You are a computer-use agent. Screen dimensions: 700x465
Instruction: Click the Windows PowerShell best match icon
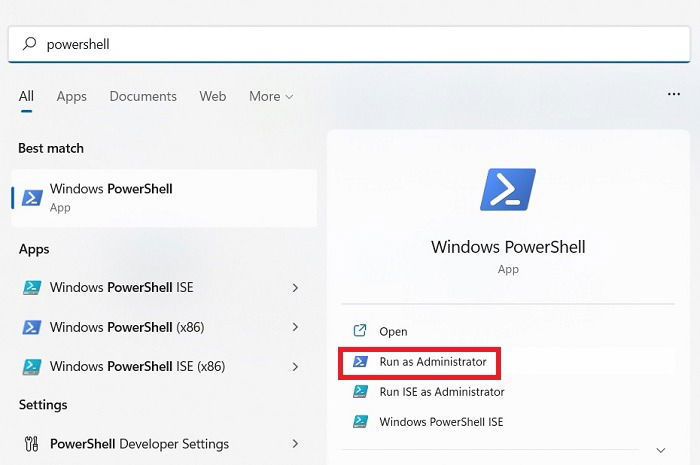(x=33, y=198)
